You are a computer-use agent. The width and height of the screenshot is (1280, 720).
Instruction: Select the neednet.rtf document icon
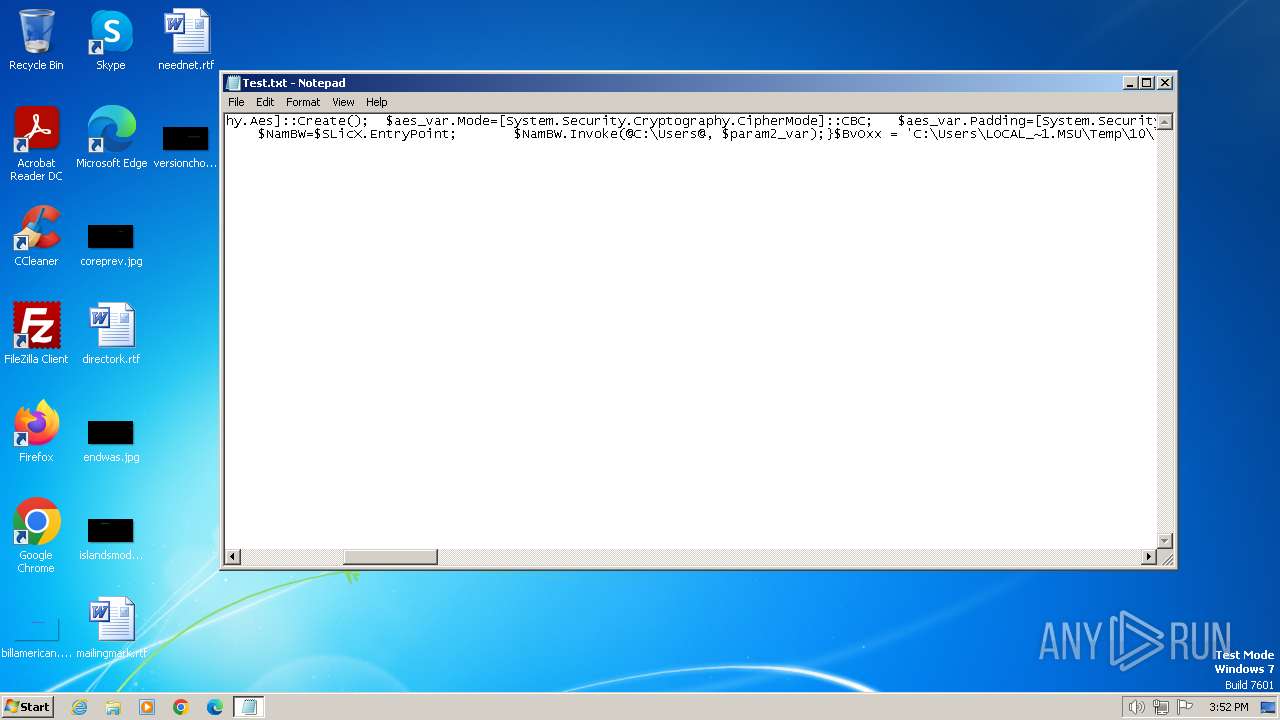pos(186,40)
